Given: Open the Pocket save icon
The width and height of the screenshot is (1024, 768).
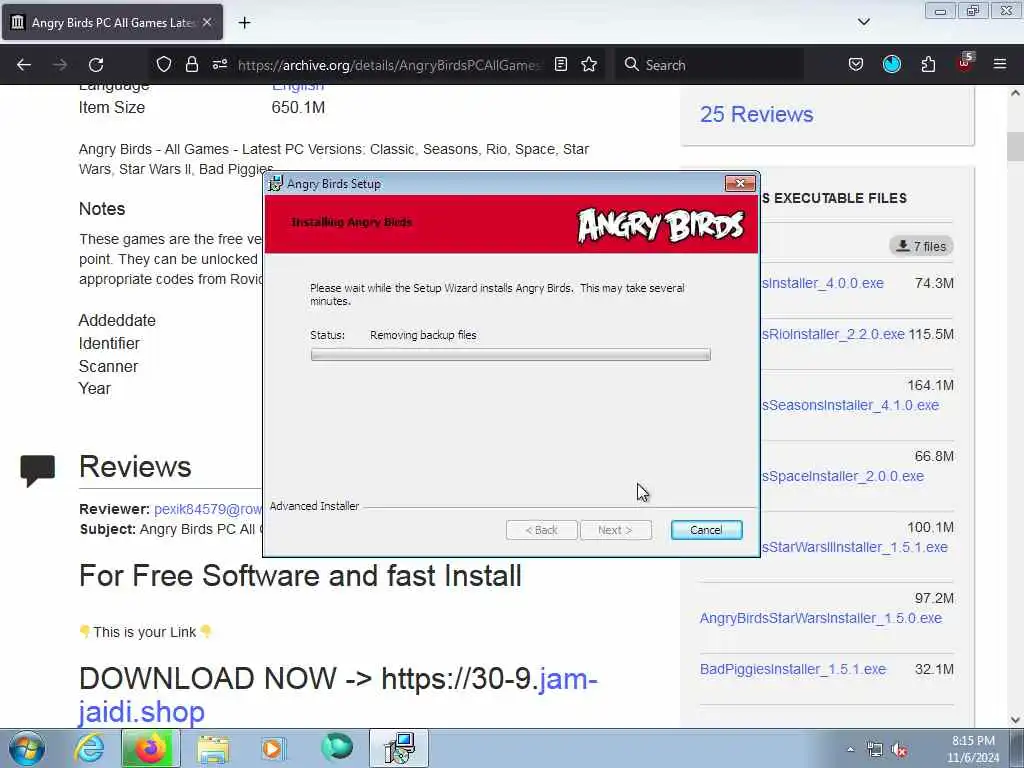Looking at the screenshot, I should 856,64.
